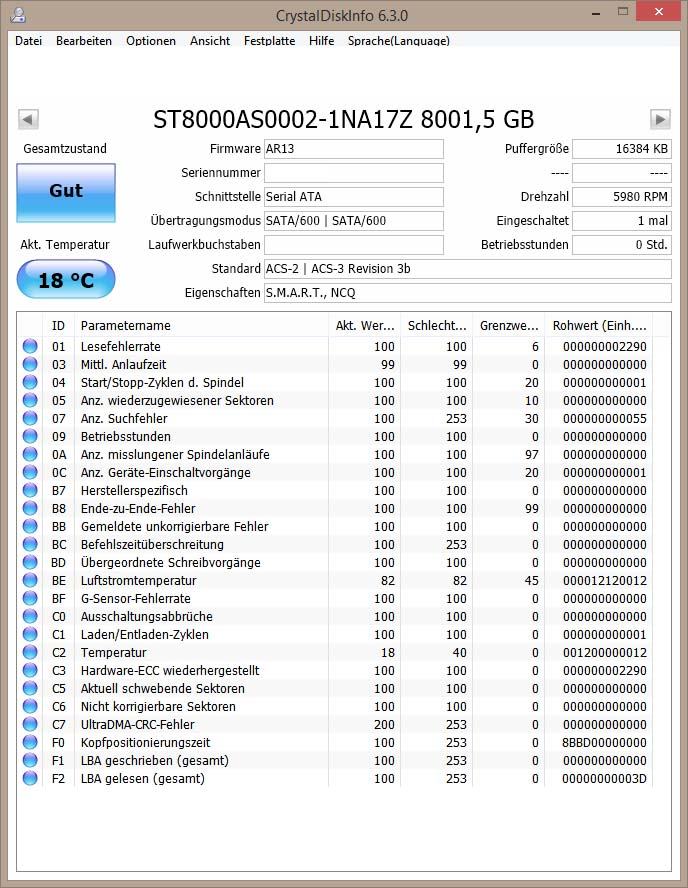Viewport: 688px width, 888px height.
Task: Click the Rohwert column header
Action: [x=599, y=326]
